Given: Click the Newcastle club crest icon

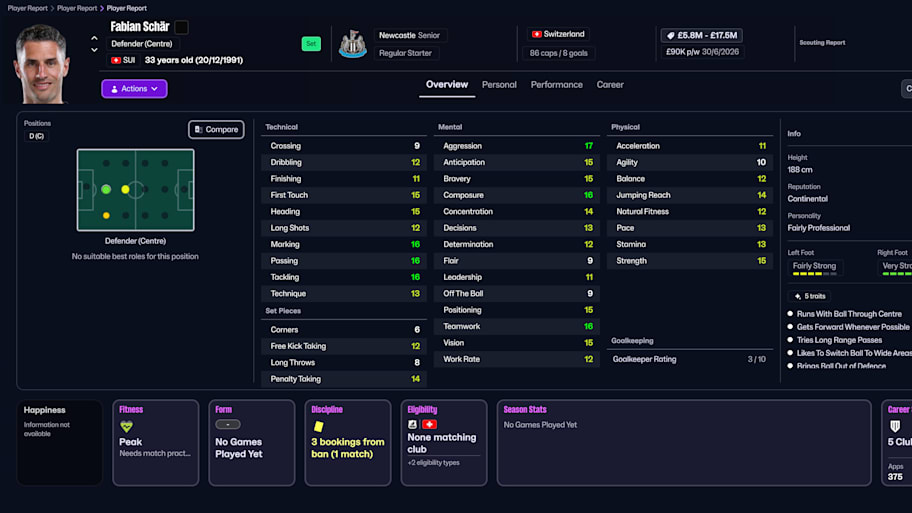Looking at the screenshot, I should coord(352,44).
